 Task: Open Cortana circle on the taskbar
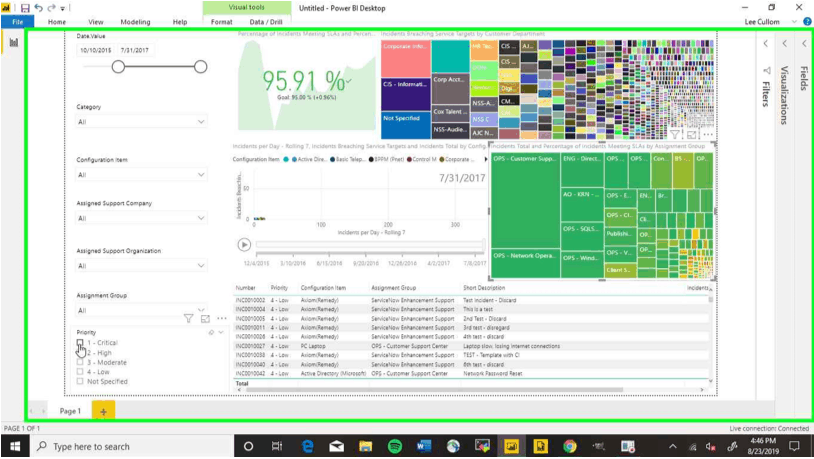[248, 446]
